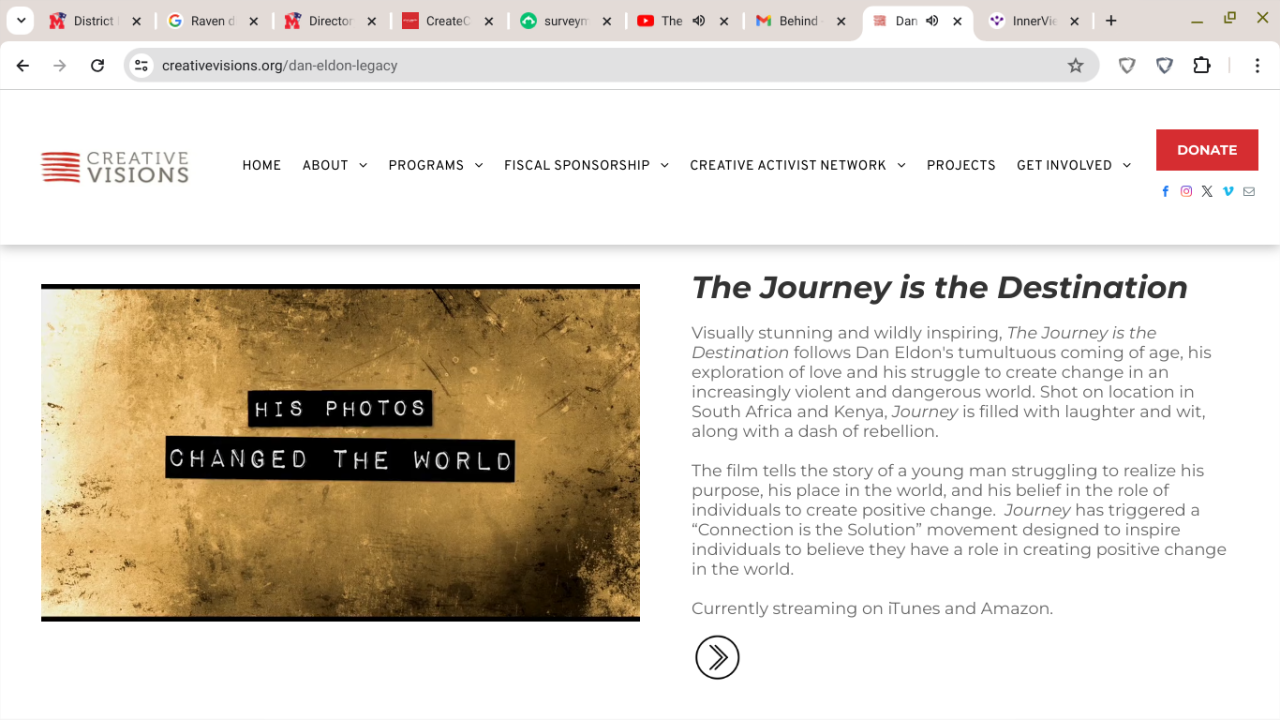Screen dimensions: 1280x720
Task: Go to the HOME page
Action: (262, 165)
